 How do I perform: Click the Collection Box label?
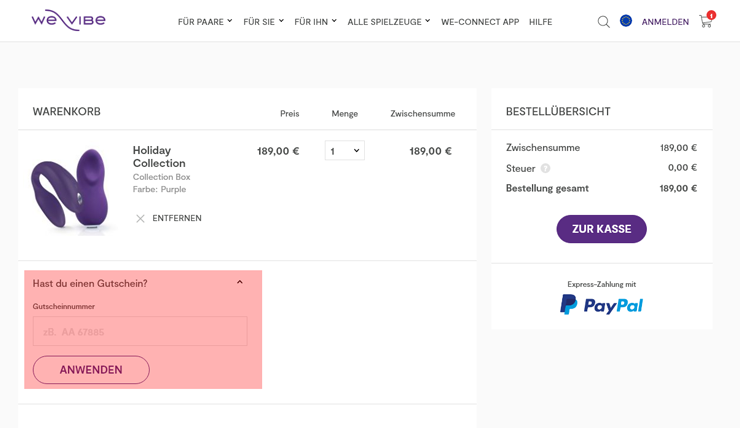161,177
